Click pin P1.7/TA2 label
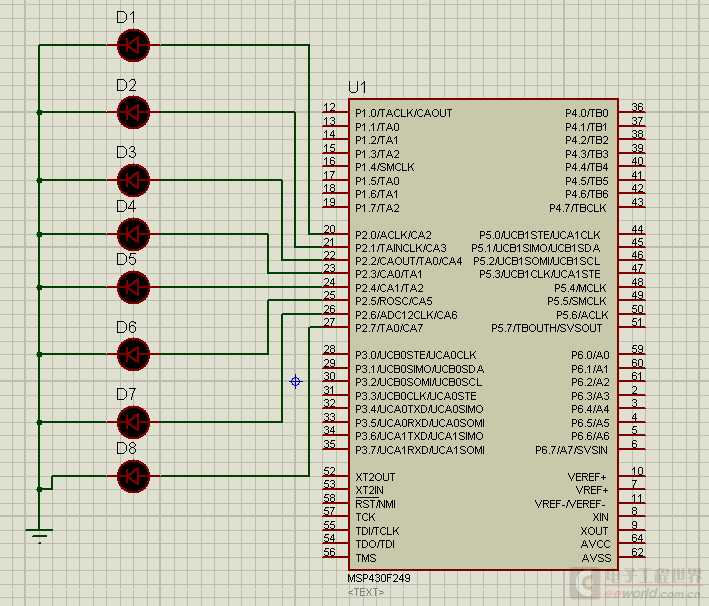 tap(377, 208)
